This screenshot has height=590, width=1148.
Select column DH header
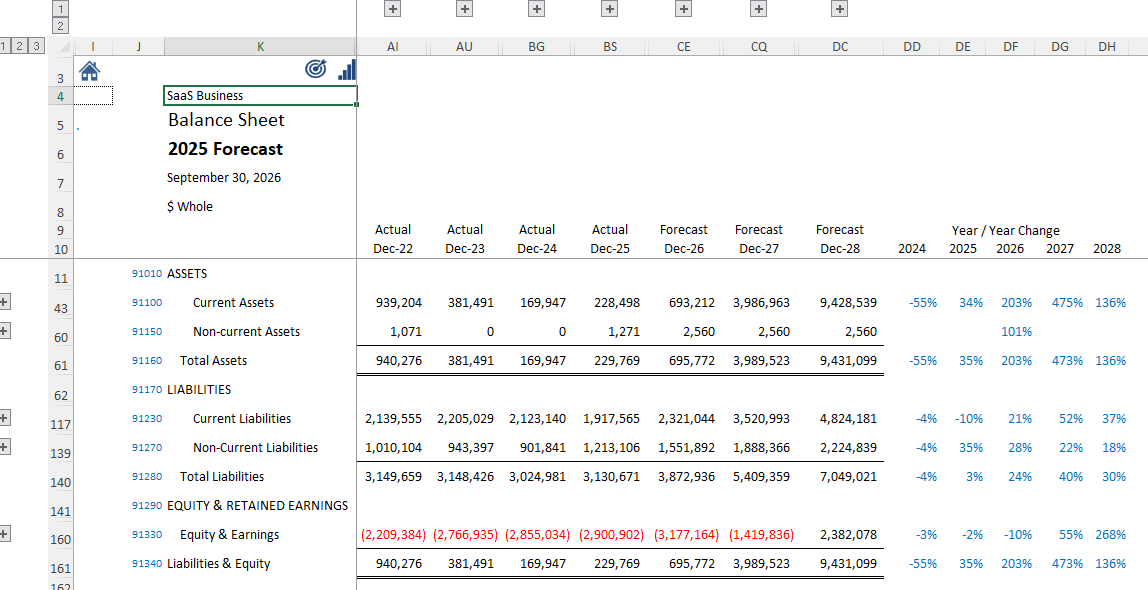pyautogui.click(x=1107, y=47)
